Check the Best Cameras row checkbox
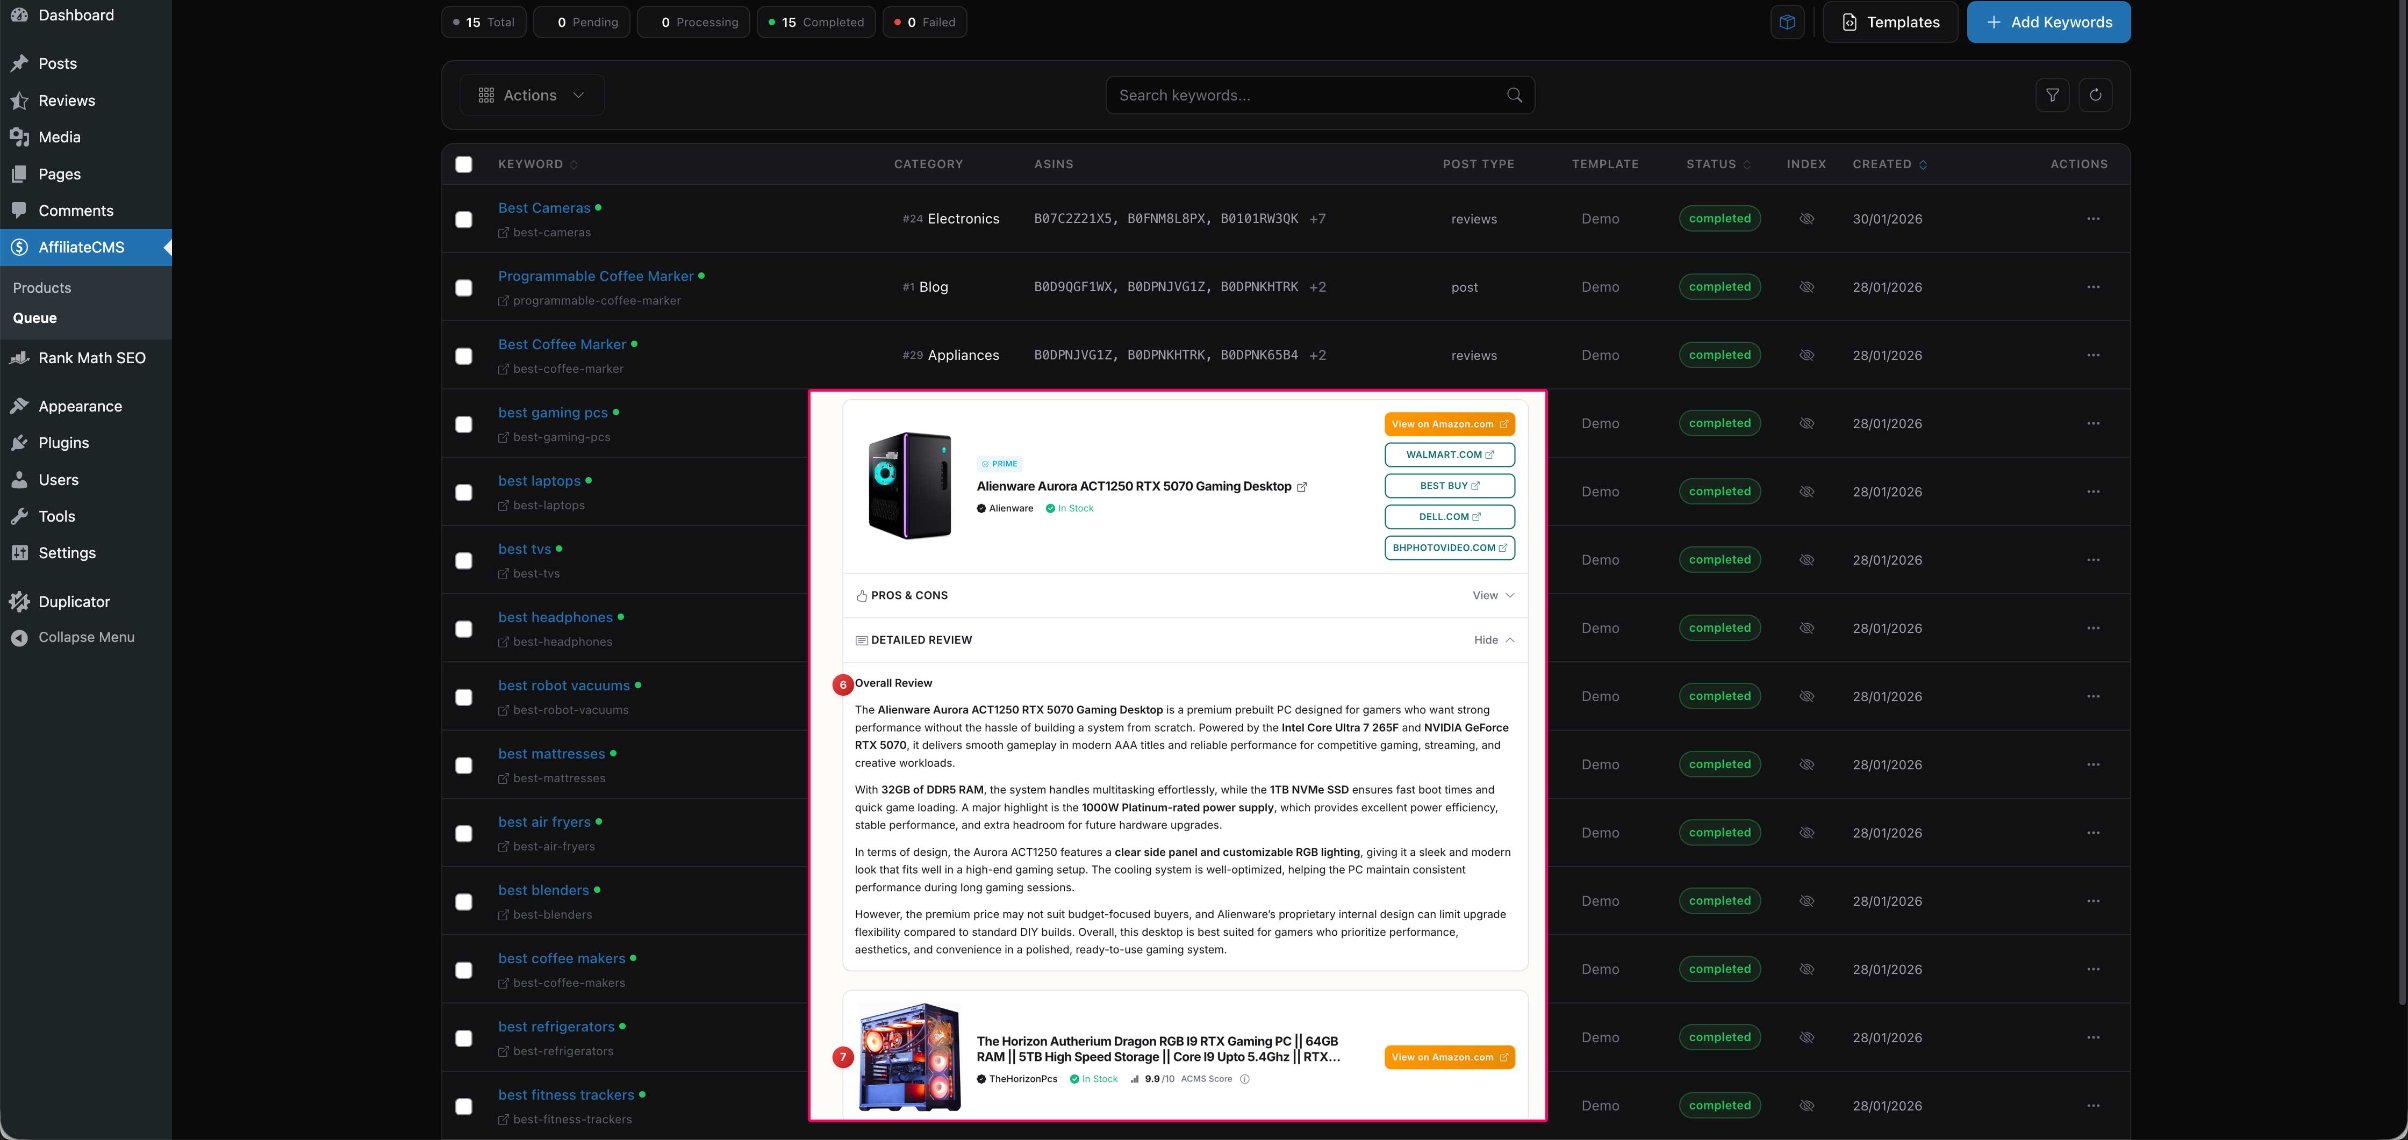The image size is (2408, 1140). 464,219
